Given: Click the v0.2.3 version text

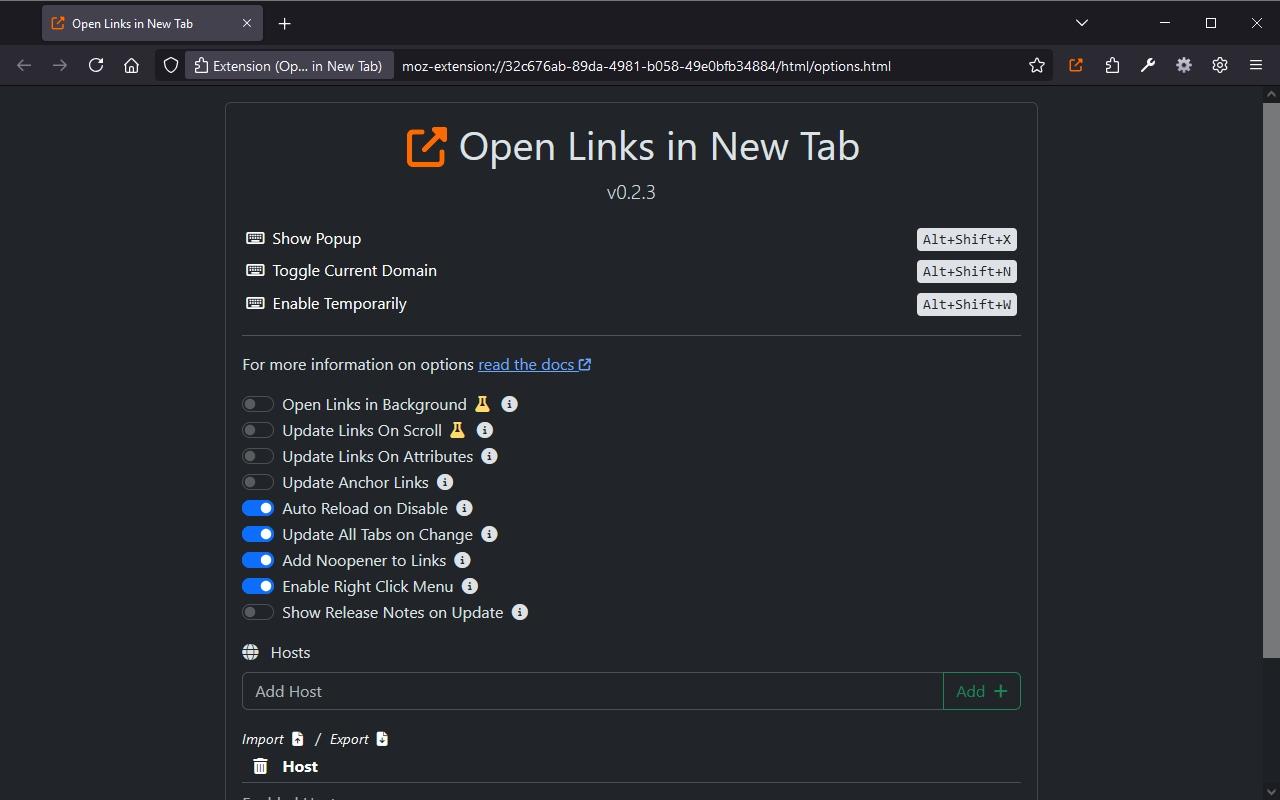Looking at the screenshot, I should point(631,192).
